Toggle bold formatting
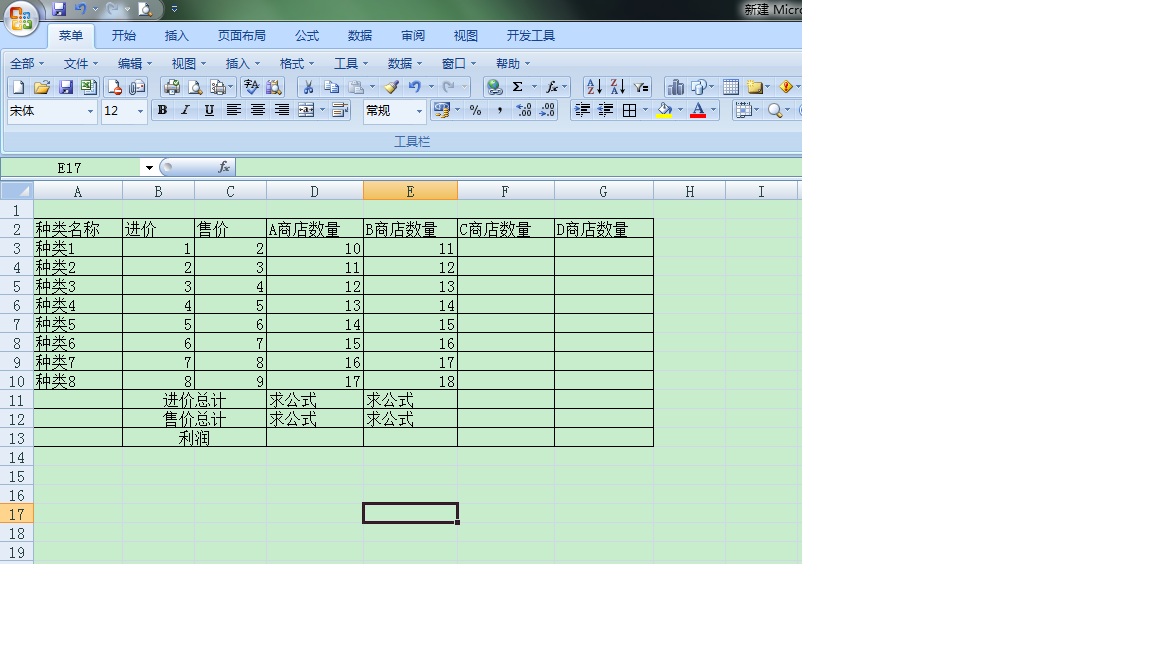The width and height of the screenshot is (1152, 648). tap(162, 110)
